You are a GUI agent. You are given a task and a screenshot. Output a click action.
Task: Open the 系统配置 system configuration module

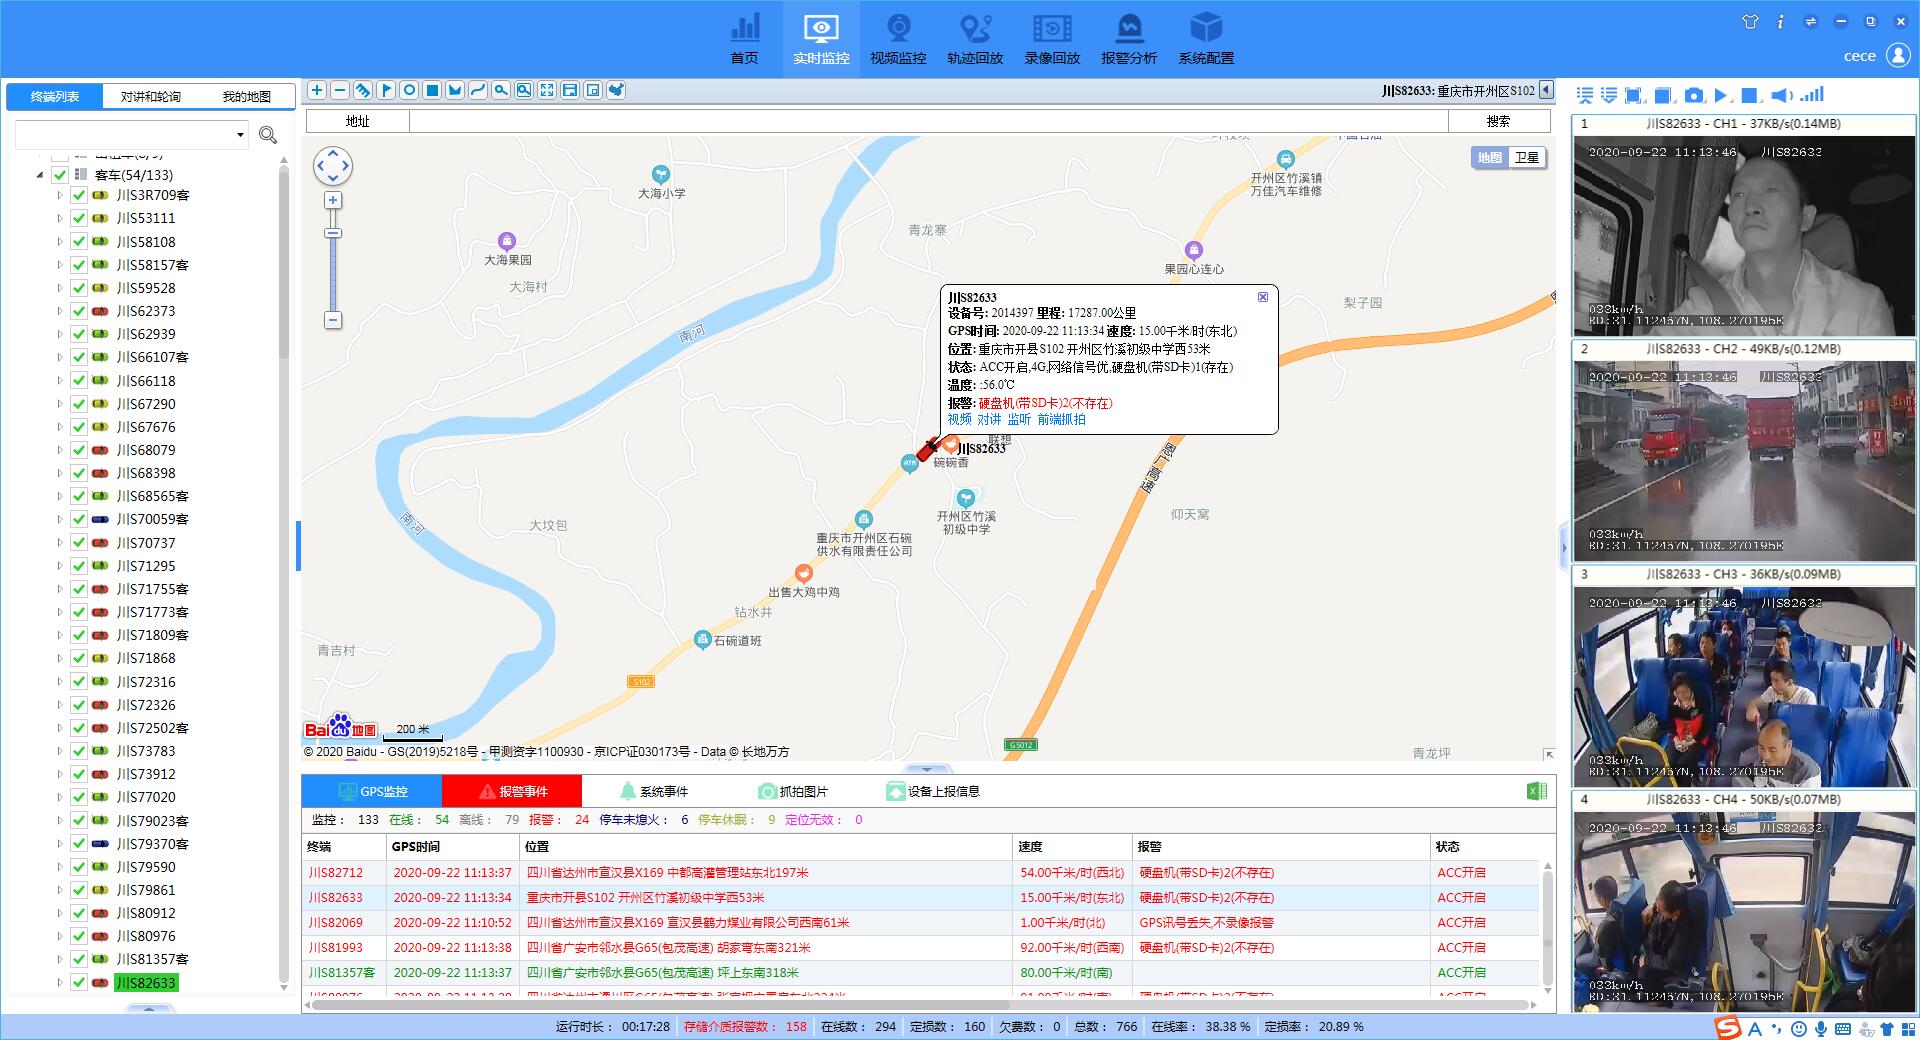[1206, 39]
